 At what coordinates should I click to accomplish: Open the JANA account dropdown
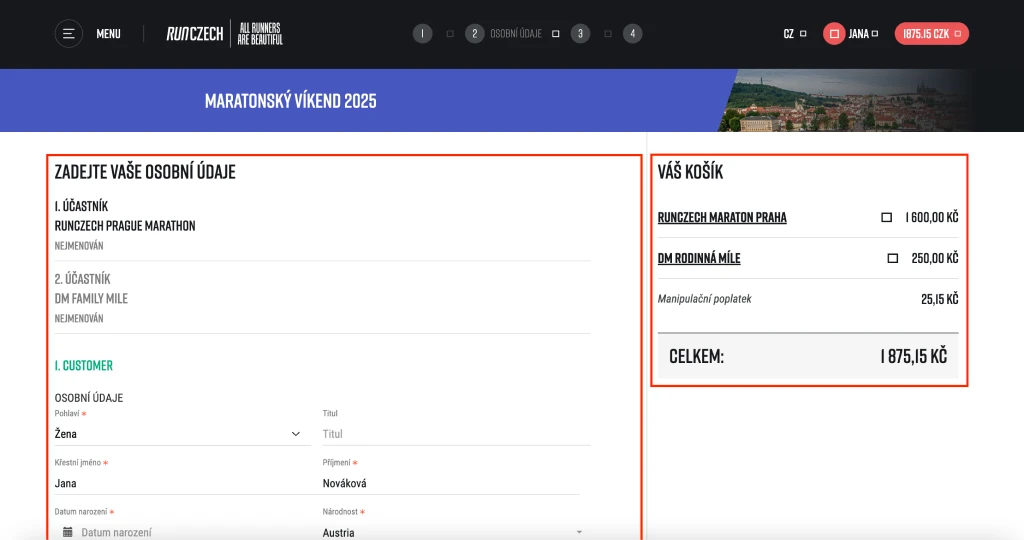pos(863,34)
